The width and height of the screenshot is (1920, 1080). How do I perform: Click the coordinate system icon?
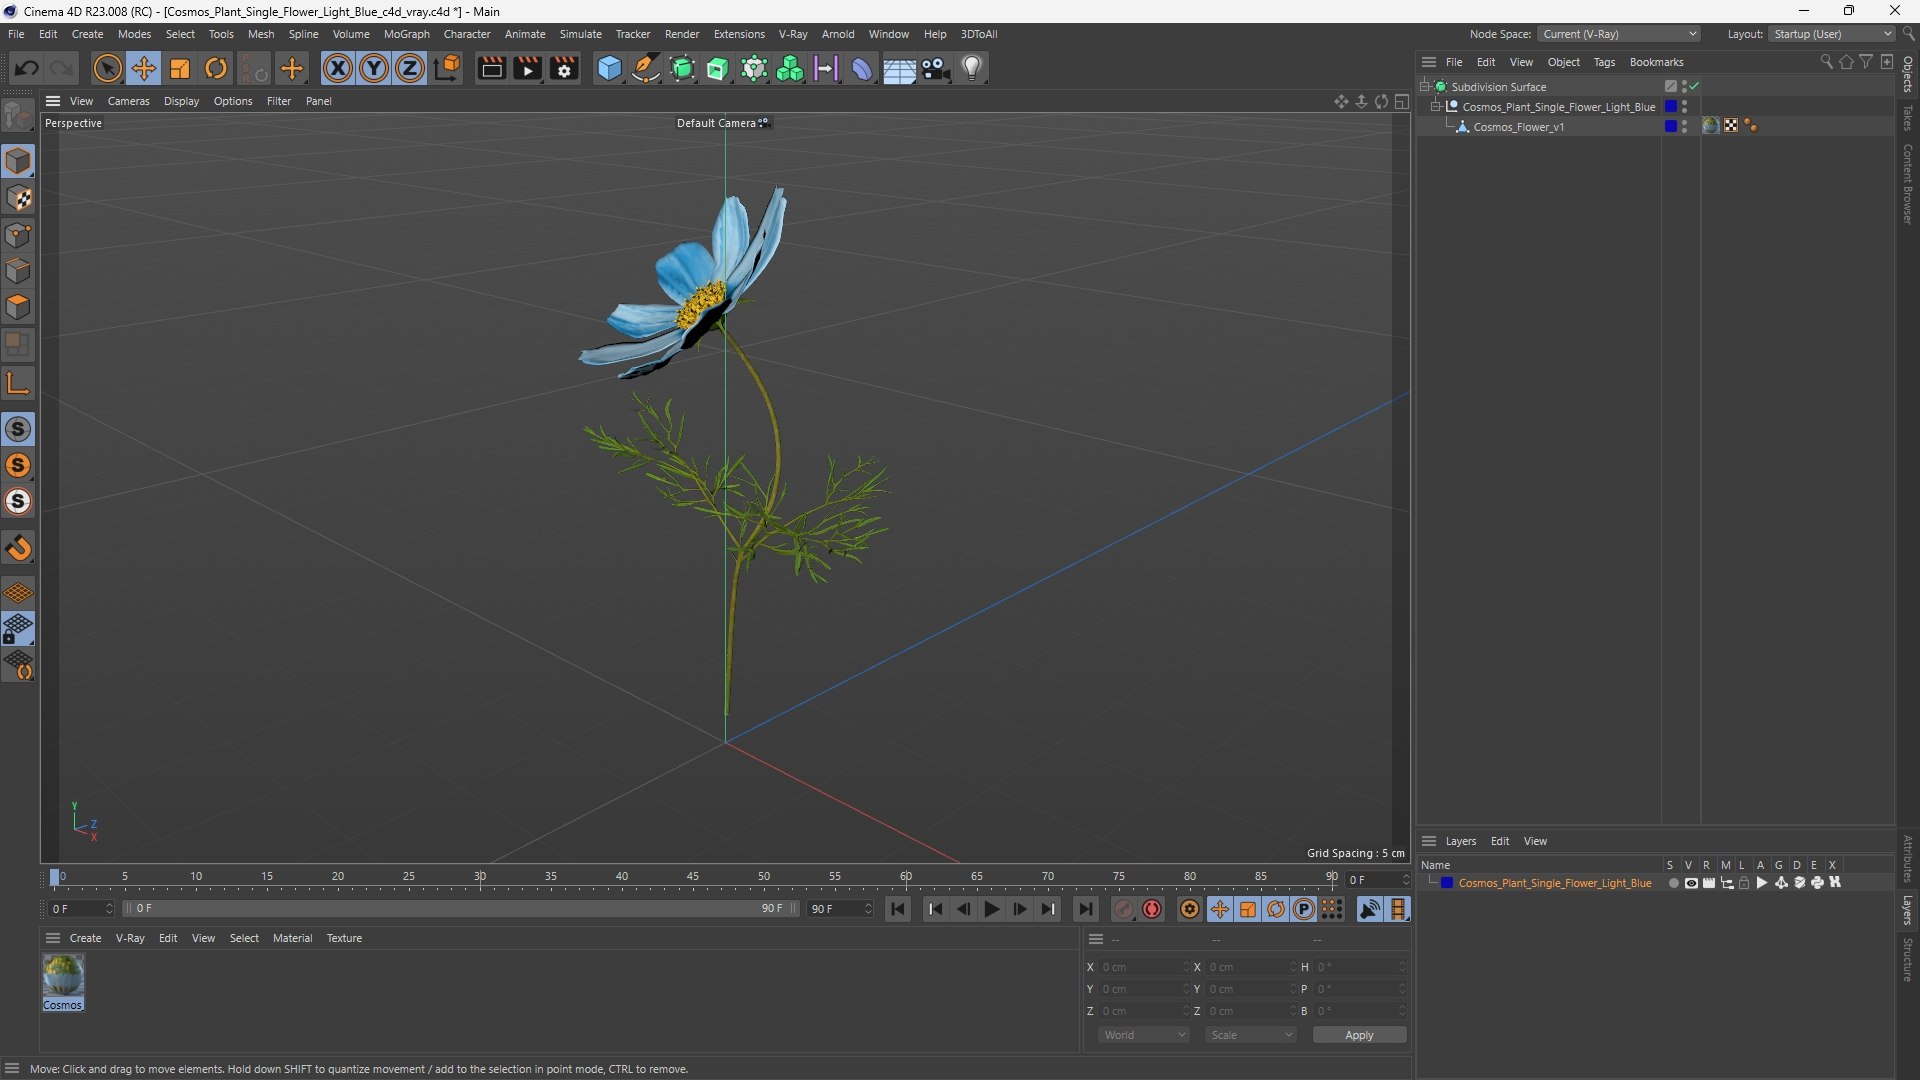pos(448,68)
